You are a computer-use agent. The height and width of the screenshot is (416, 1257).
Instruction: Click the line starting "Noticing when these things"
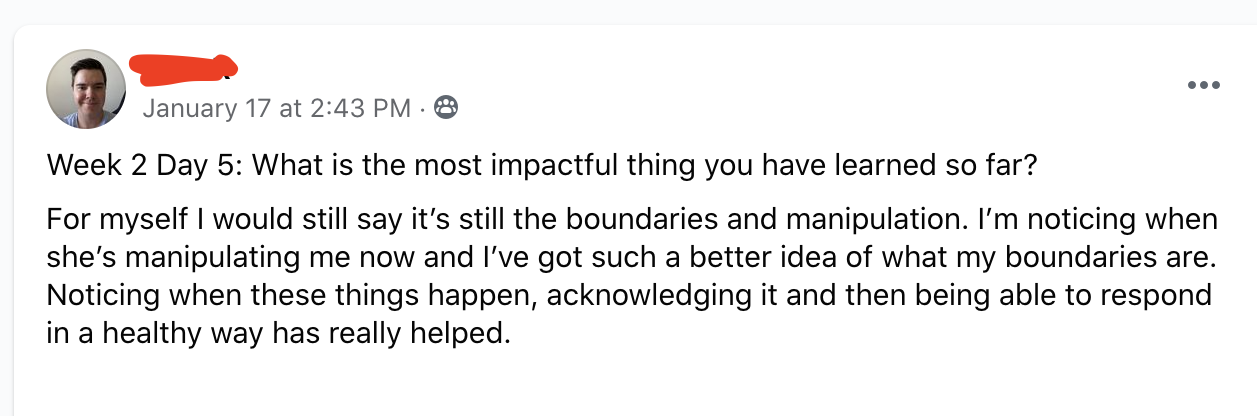630,295
